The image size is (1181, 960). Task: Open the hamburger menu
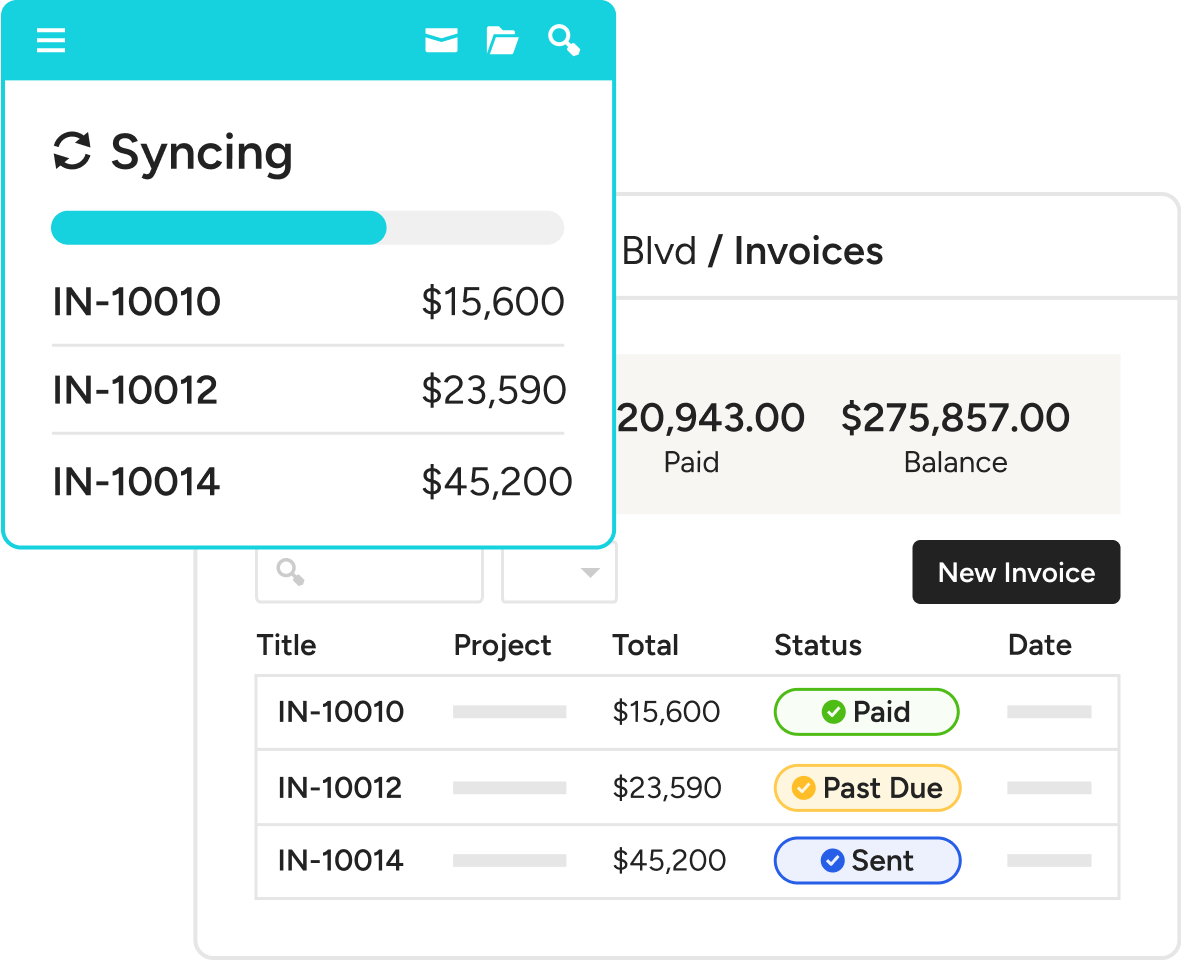(x=51, y=40)
